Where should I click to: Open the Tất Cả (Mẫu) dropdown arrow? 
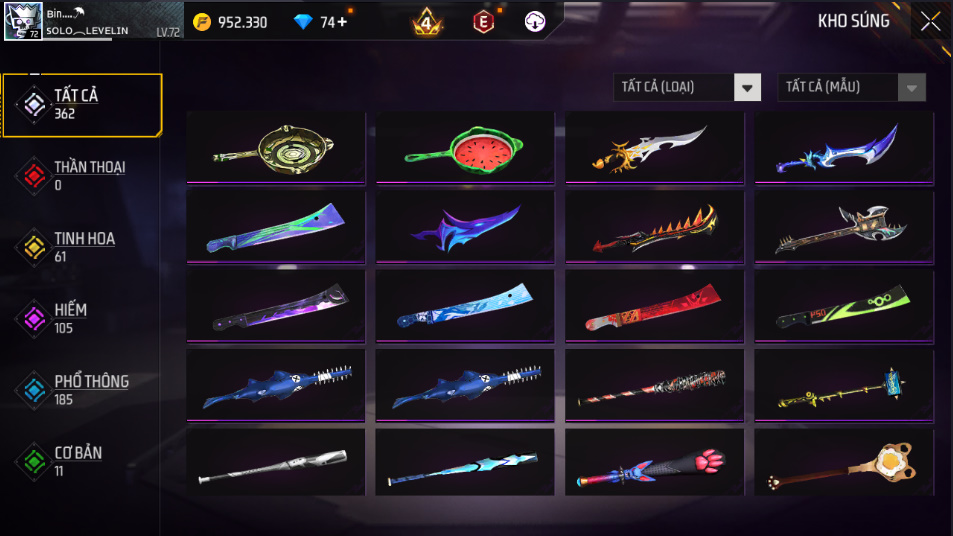tap(912, 88)
